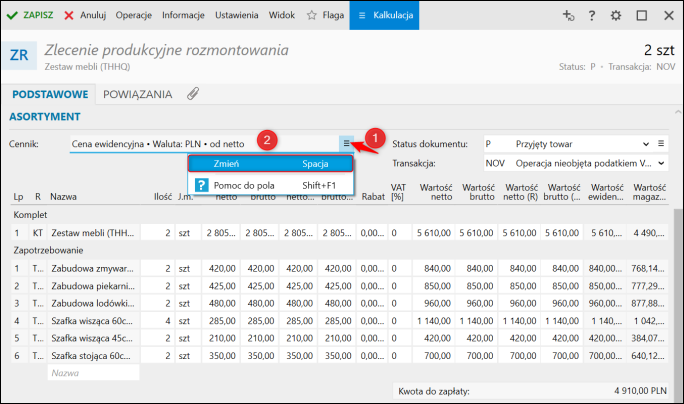Screen dimensions: 684x404
Task: Click the J.m. column header
Action: coord(186,197)
